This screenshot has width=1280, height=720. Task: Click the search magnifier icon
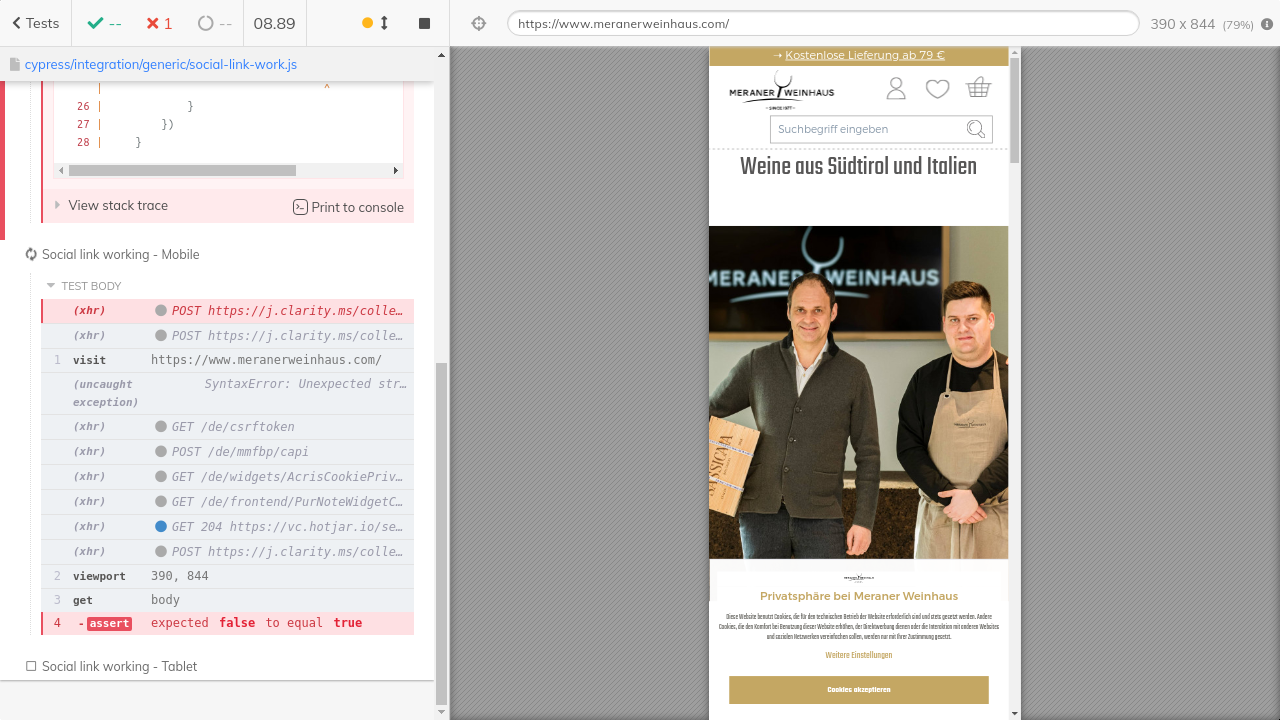pos(976,129)
